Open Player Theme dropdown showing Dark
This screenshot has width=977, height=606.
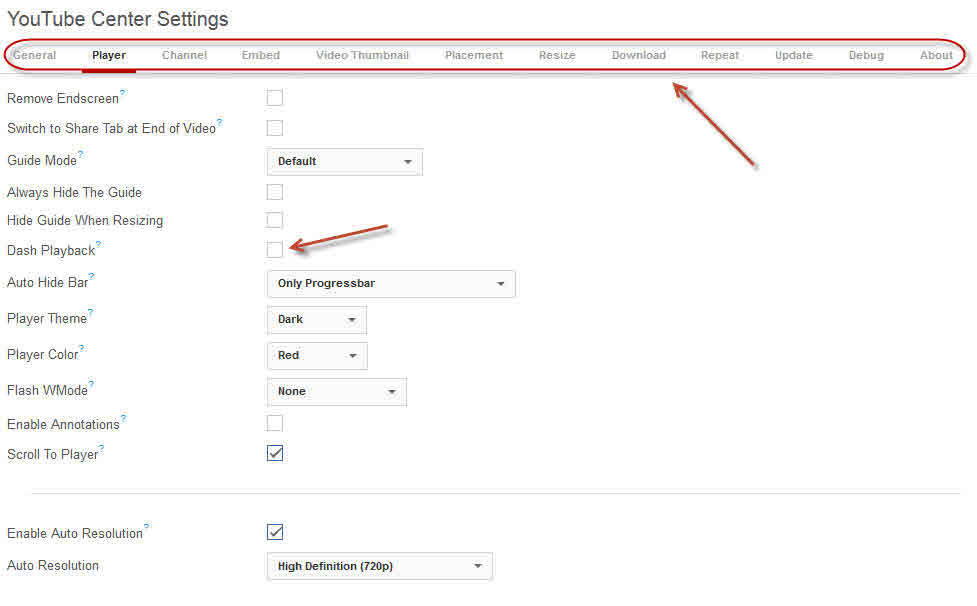(x=317, y=320)
